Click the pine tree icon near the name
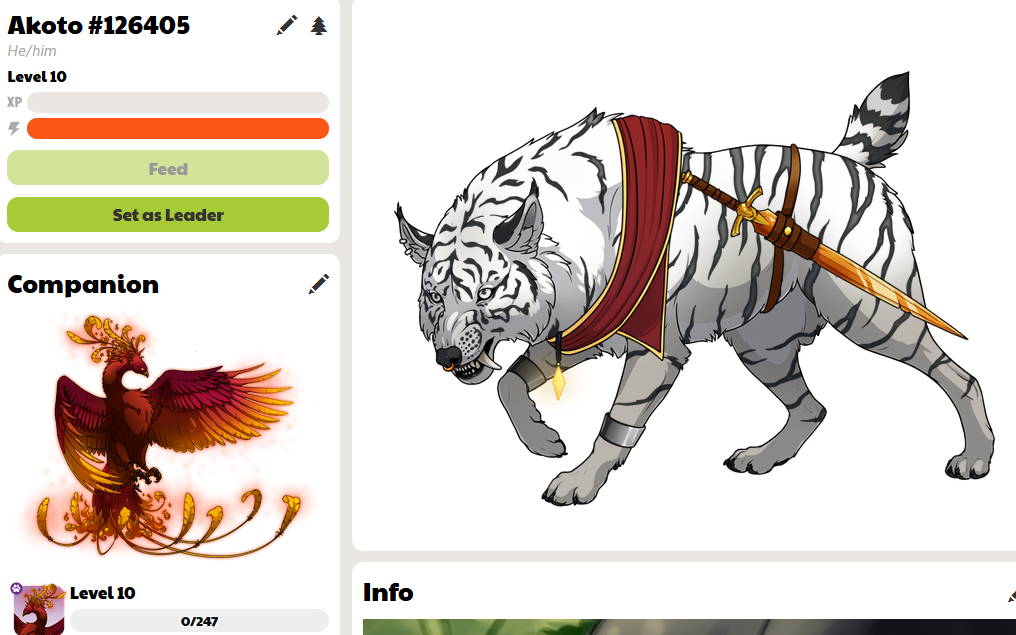This screenshot has width=1016, height=635. click(x=318, y=26)
